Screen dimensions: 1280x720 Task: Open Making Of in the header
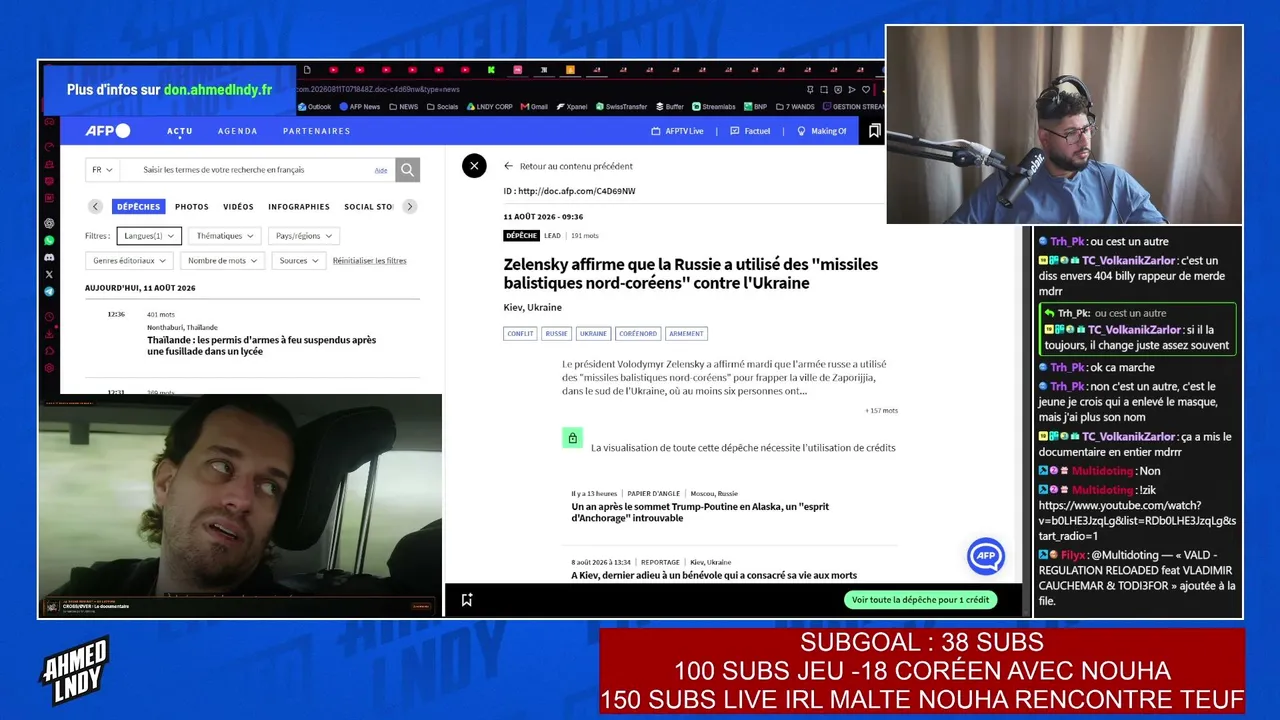pyautogui.click(x=822, y=131)
